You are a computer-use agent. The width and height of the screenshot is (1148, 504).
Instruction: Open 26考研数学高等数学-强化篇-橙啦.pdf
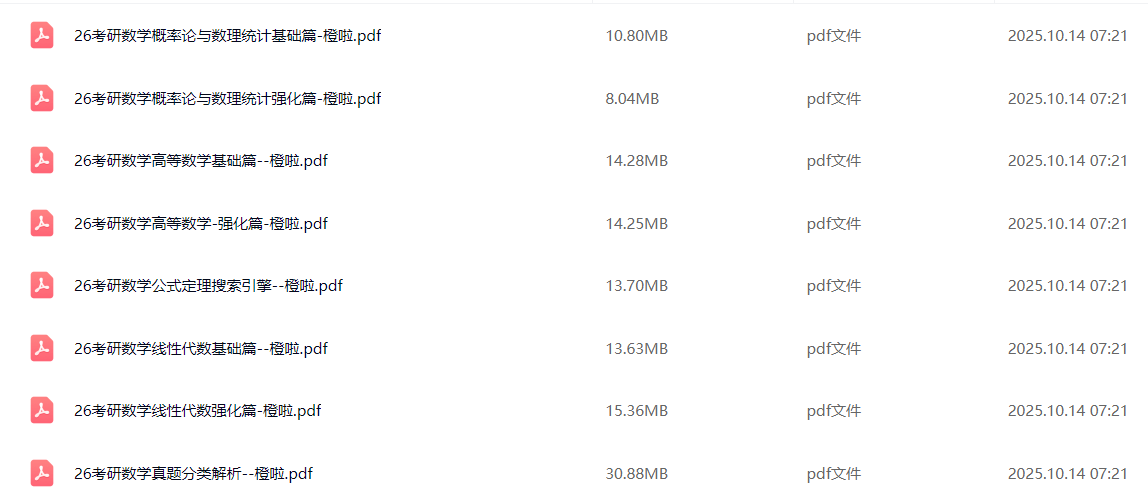click(x=201, y=223)
